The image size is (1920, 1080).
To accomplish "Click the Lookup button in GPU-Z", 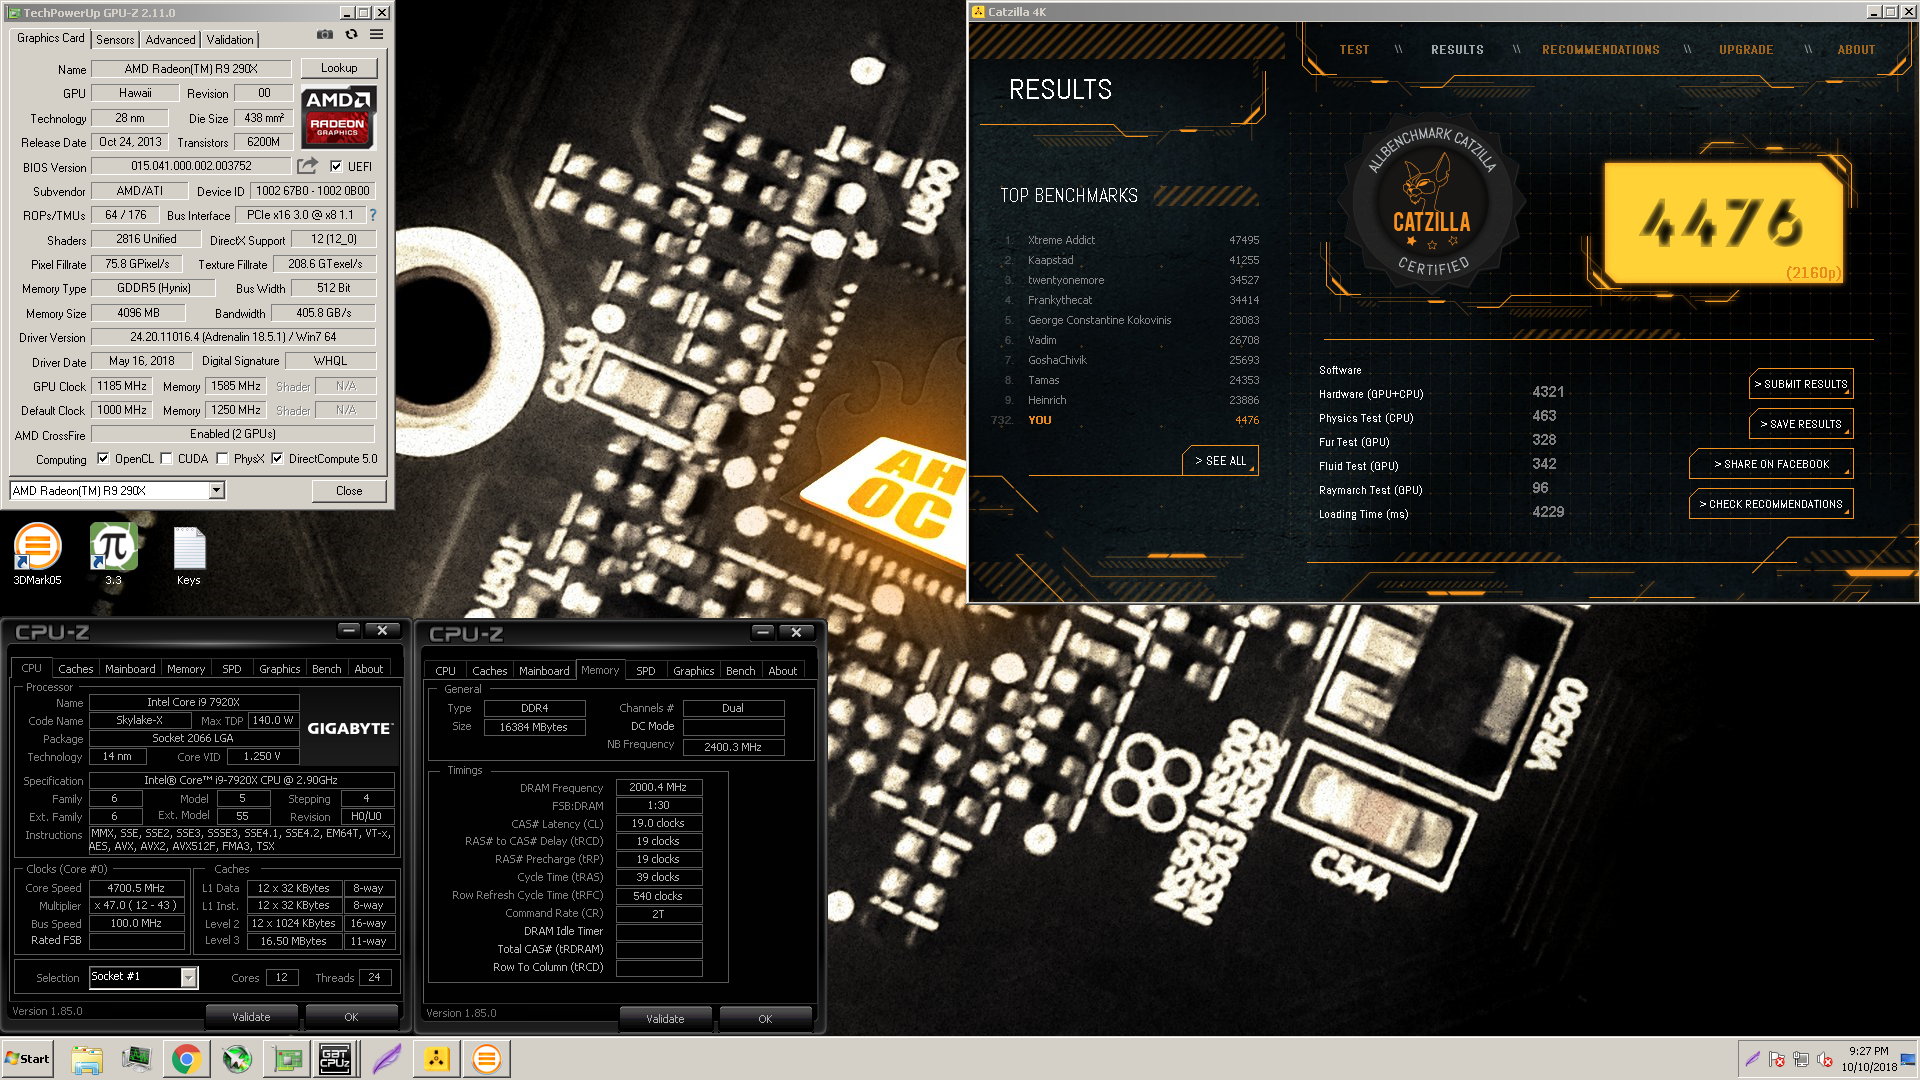I will tap(339, 68).
